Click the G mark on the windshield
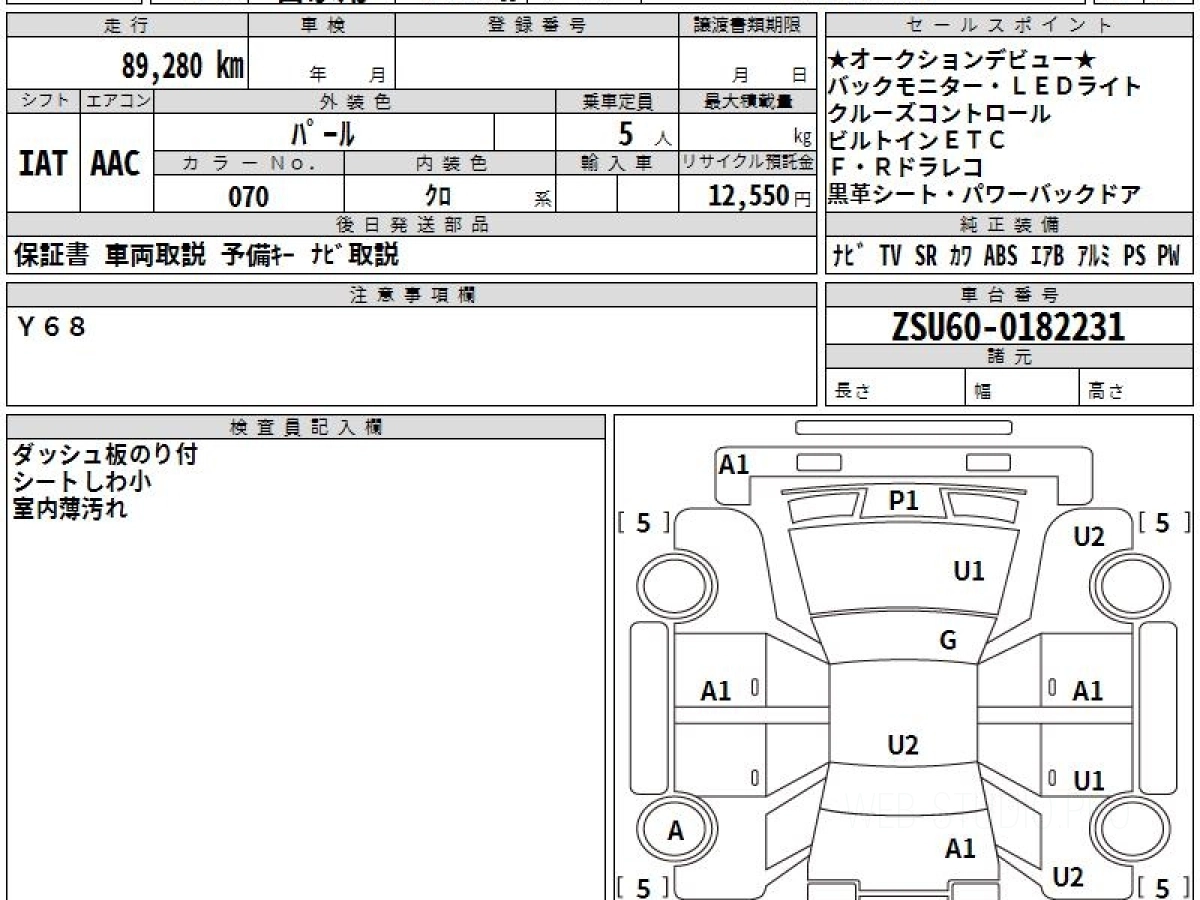The height and width of the screenshot is (900, 1200). click(948, 641)
